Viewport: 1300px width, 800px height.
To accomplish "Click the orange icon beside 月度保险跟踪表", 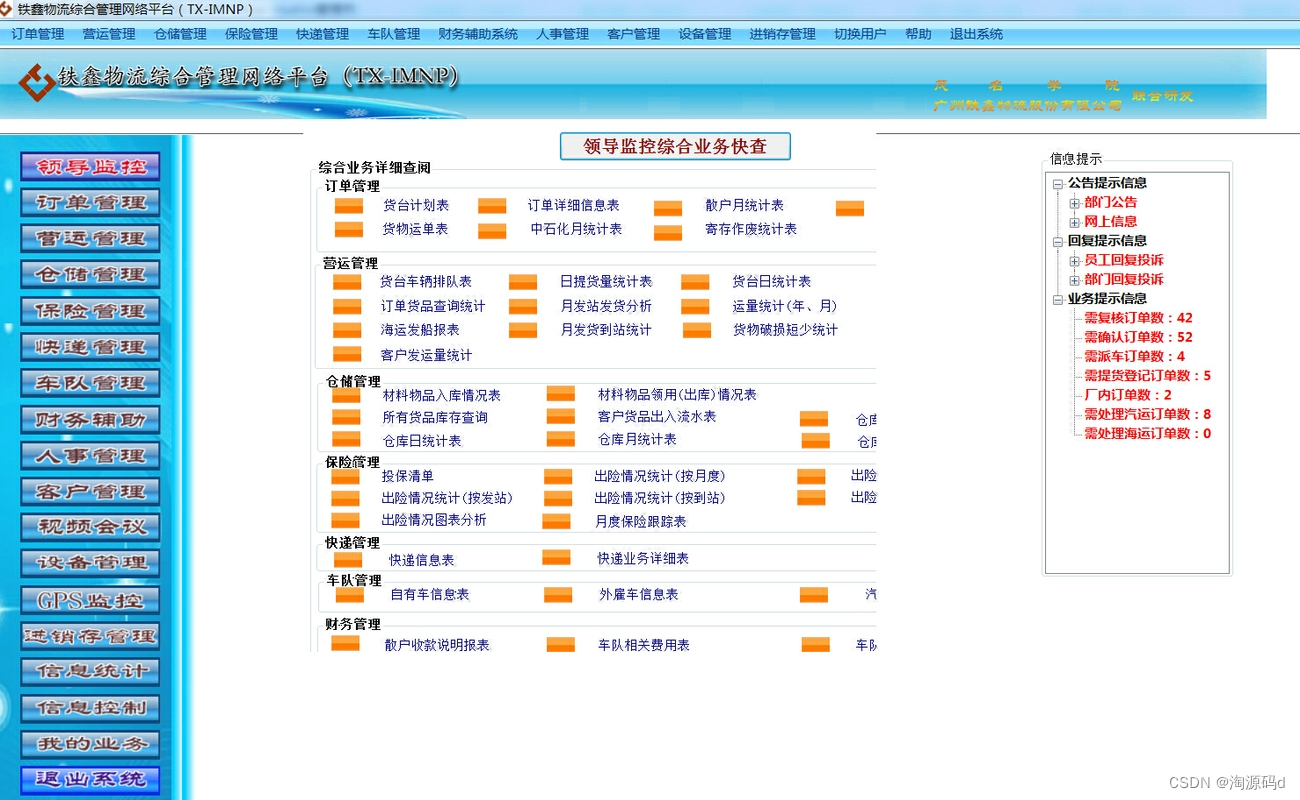I will 556,521.
